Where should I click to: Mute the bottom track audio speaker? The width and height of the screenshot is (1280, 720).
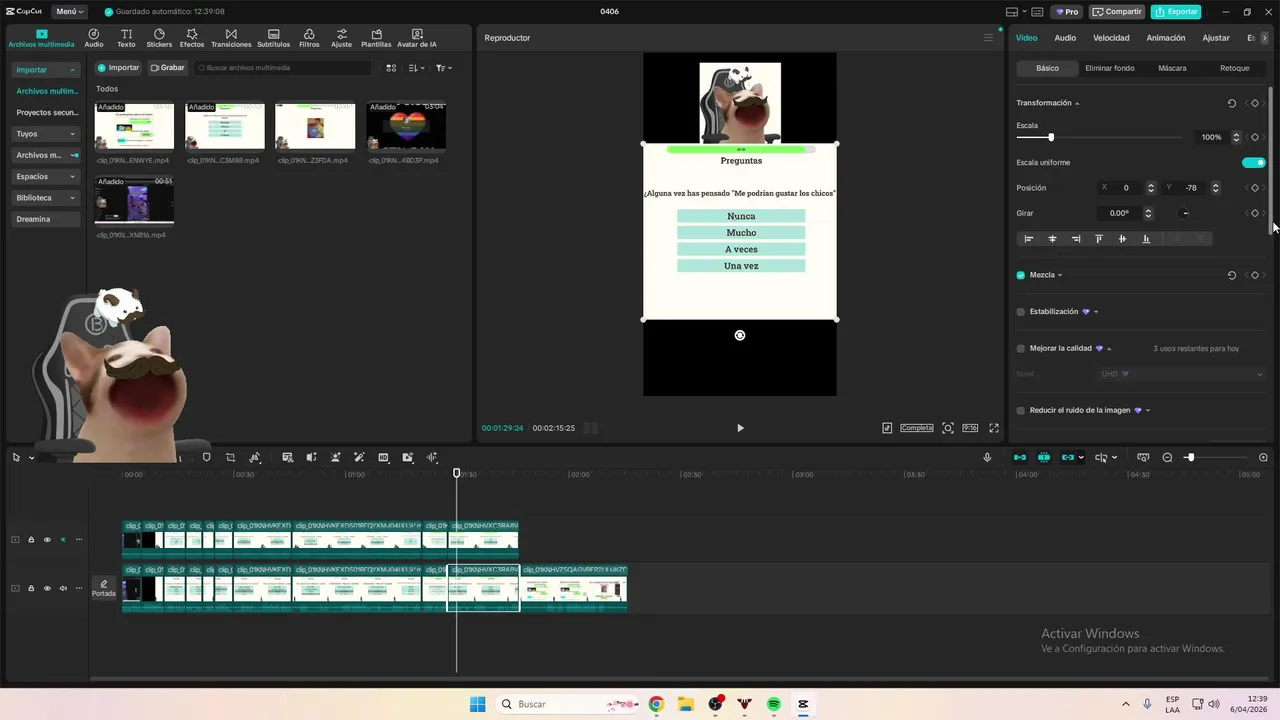(63, 588)
